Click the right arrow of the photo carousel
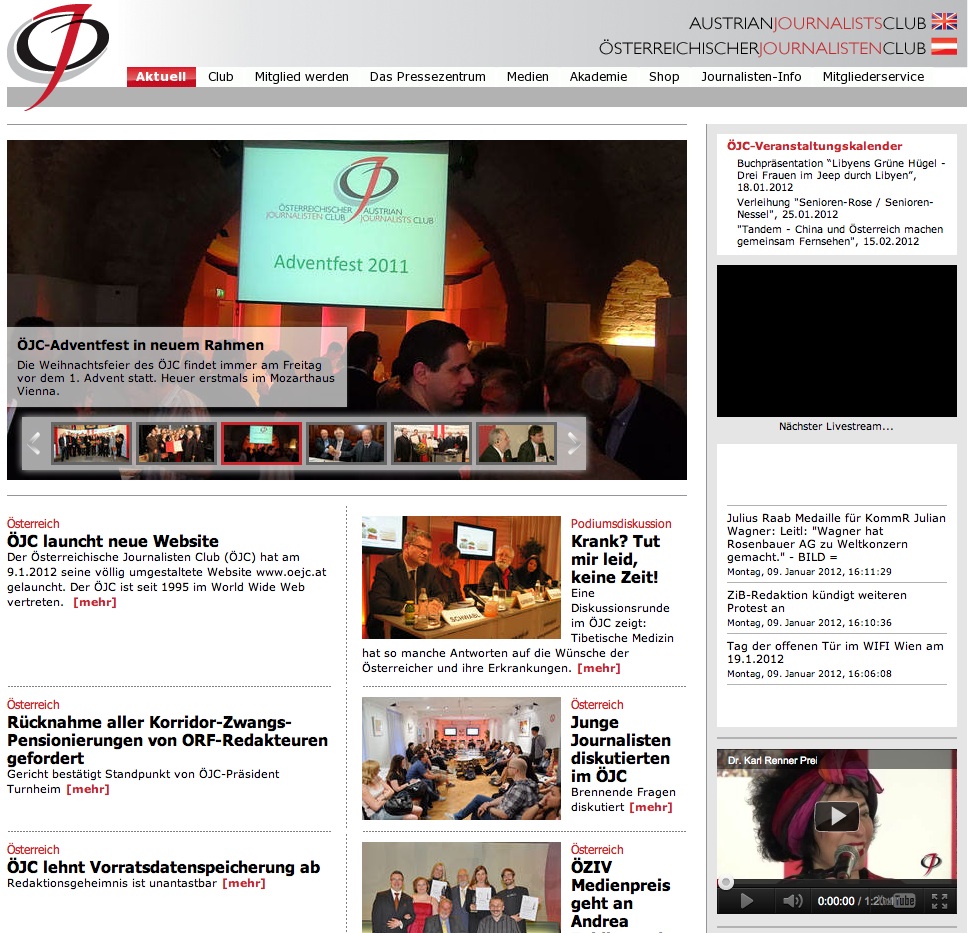 coord(572,443)
